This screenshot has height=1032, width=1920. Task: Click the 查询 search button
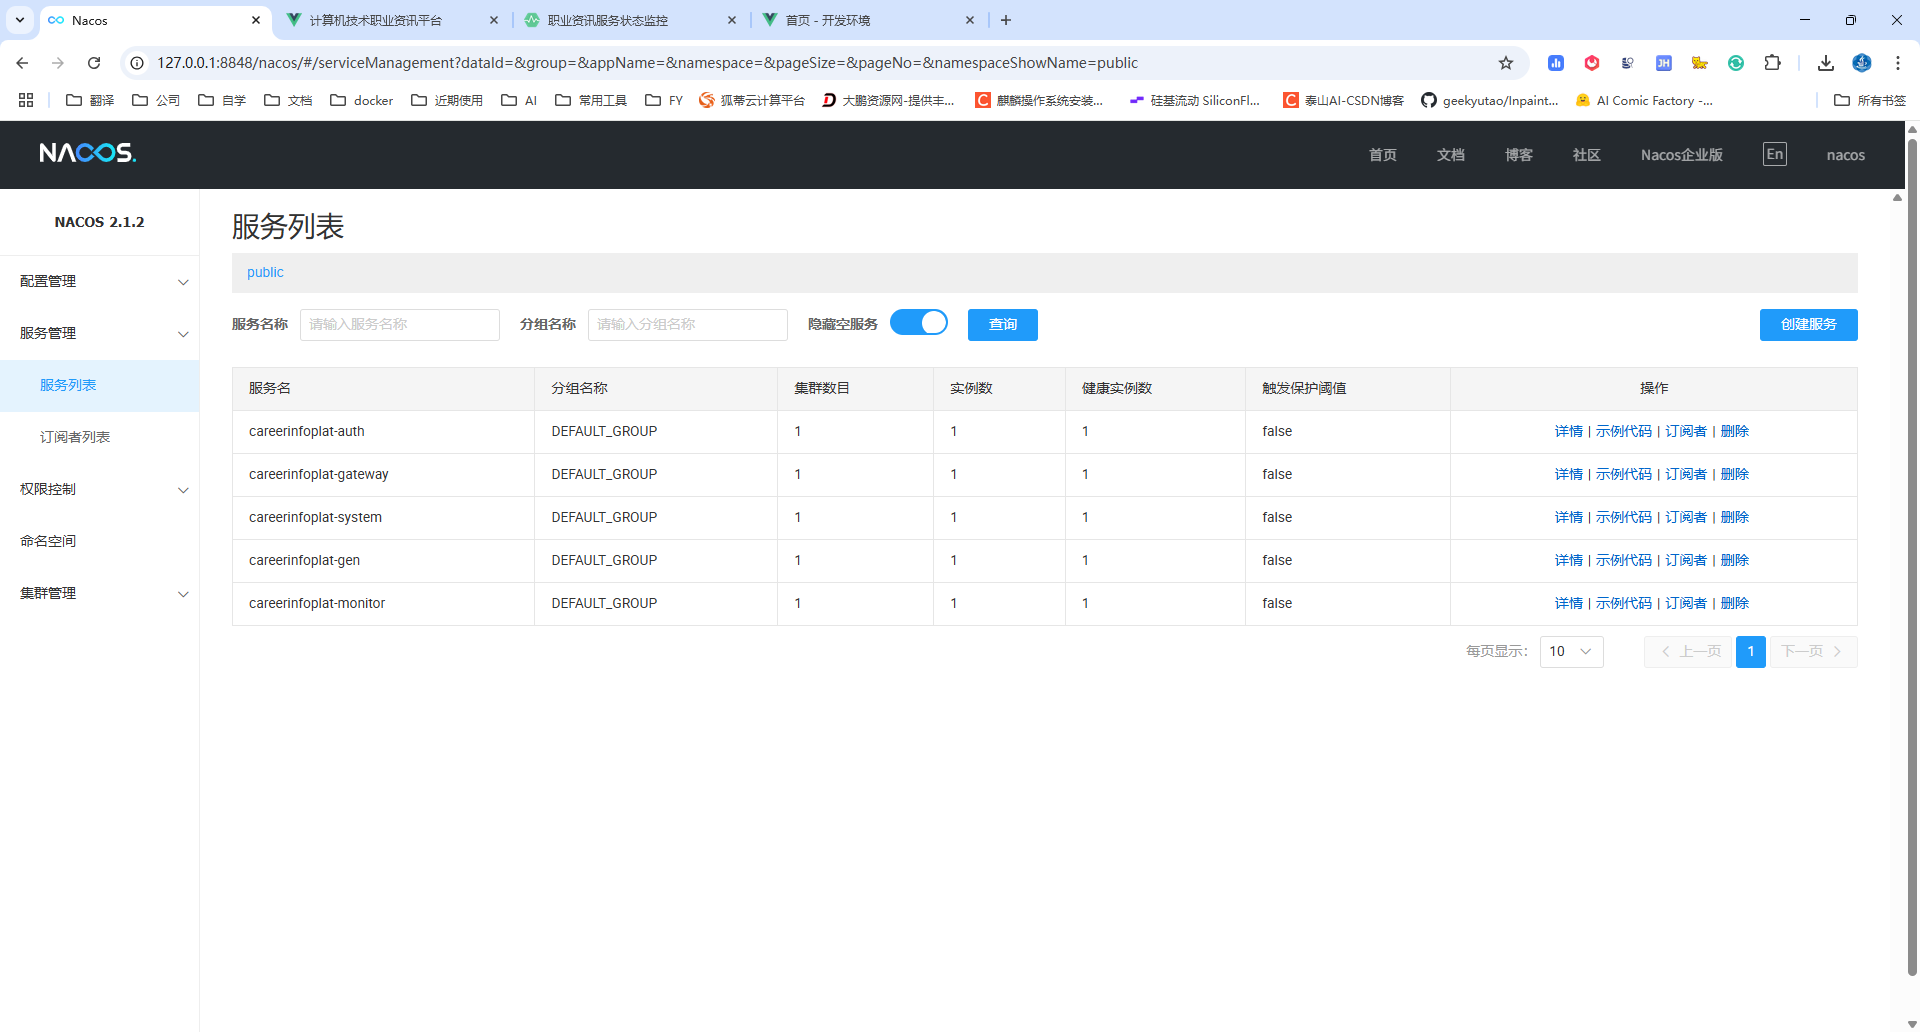(x=1002, y=325)
